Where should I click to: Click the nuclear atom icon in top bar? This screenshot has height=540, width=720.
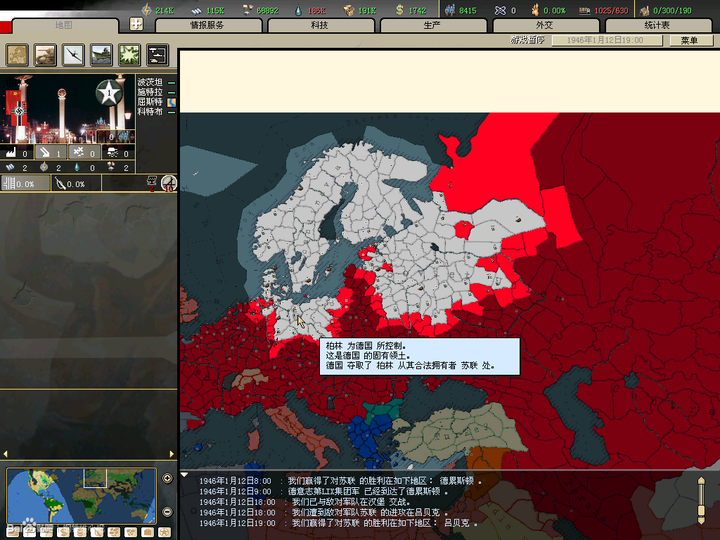pos(500,10)
